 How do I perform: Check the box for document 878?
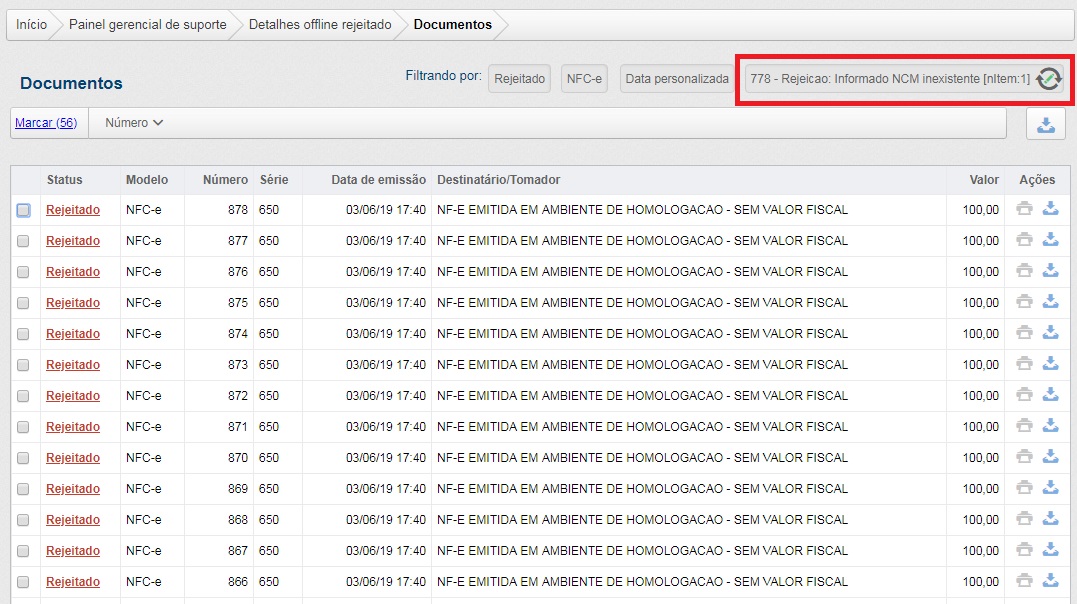point(23,210)
